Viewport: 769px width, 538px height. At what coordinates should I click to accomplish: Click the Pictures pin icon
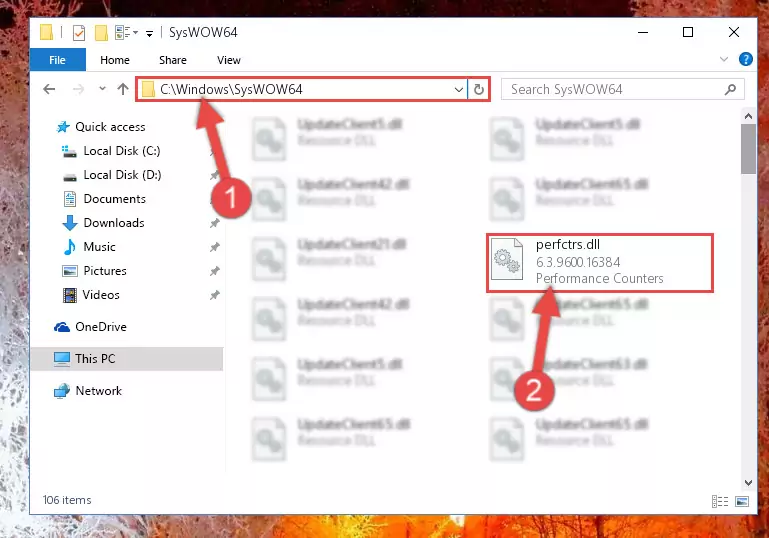(x=214, y=271)
